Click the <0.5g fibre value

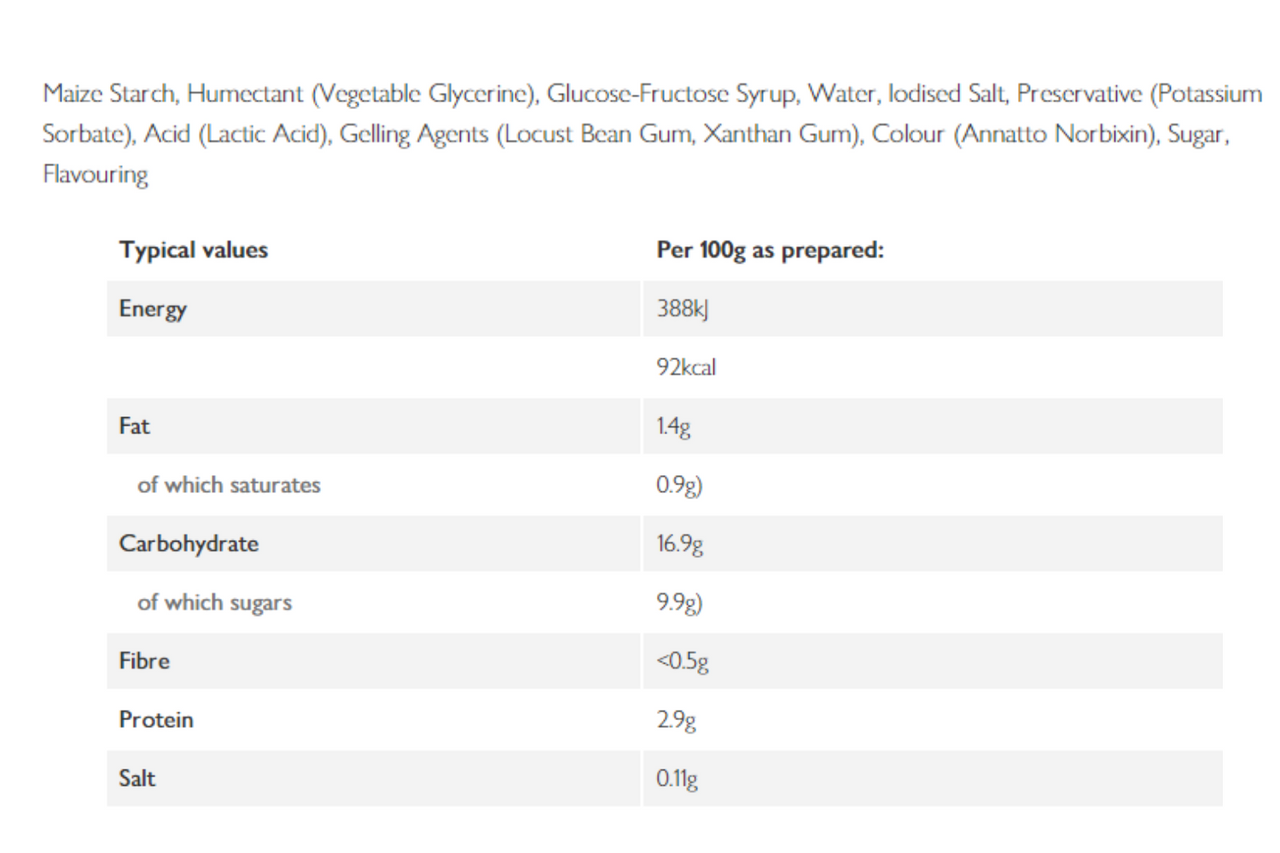pos(683,662)
